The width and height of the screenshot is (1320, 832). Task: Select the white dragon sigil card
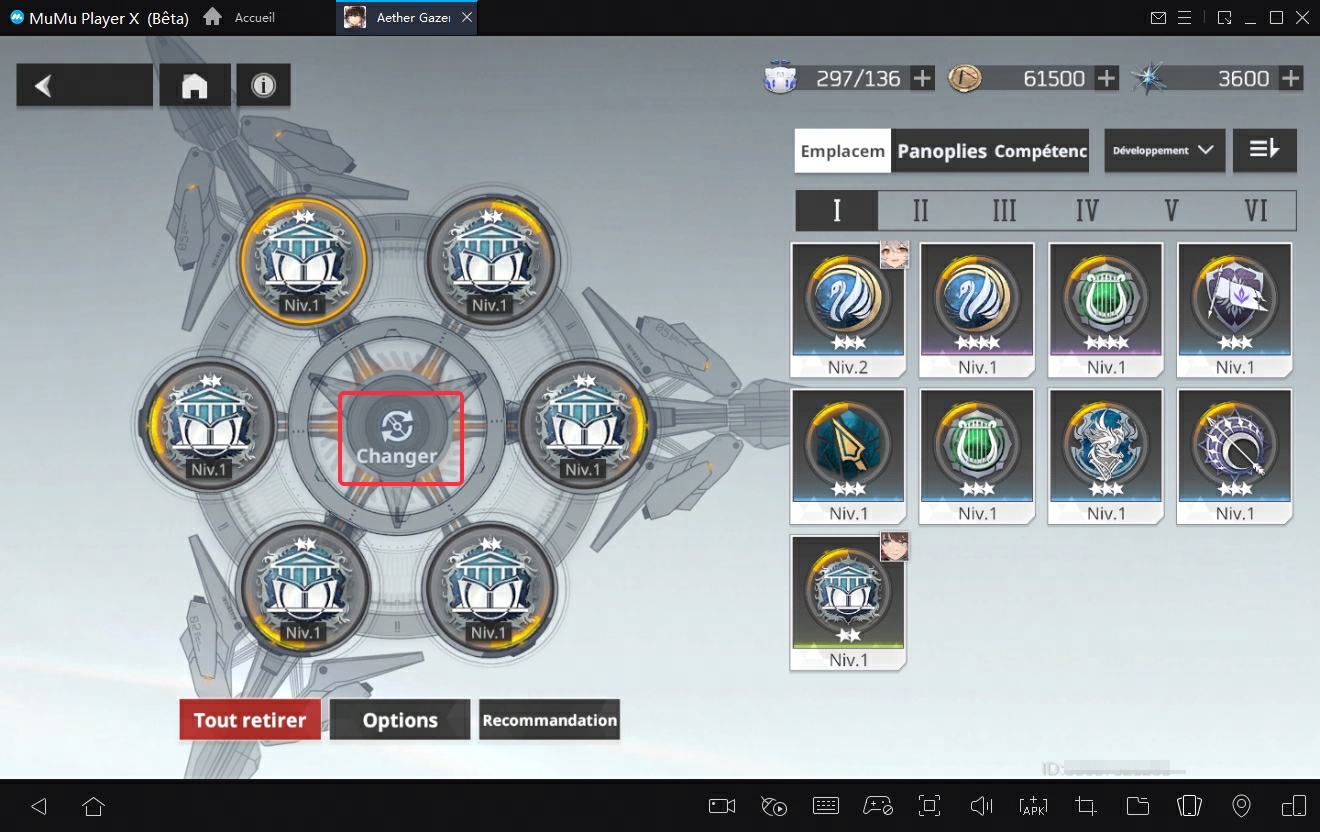coord(1106,456)
